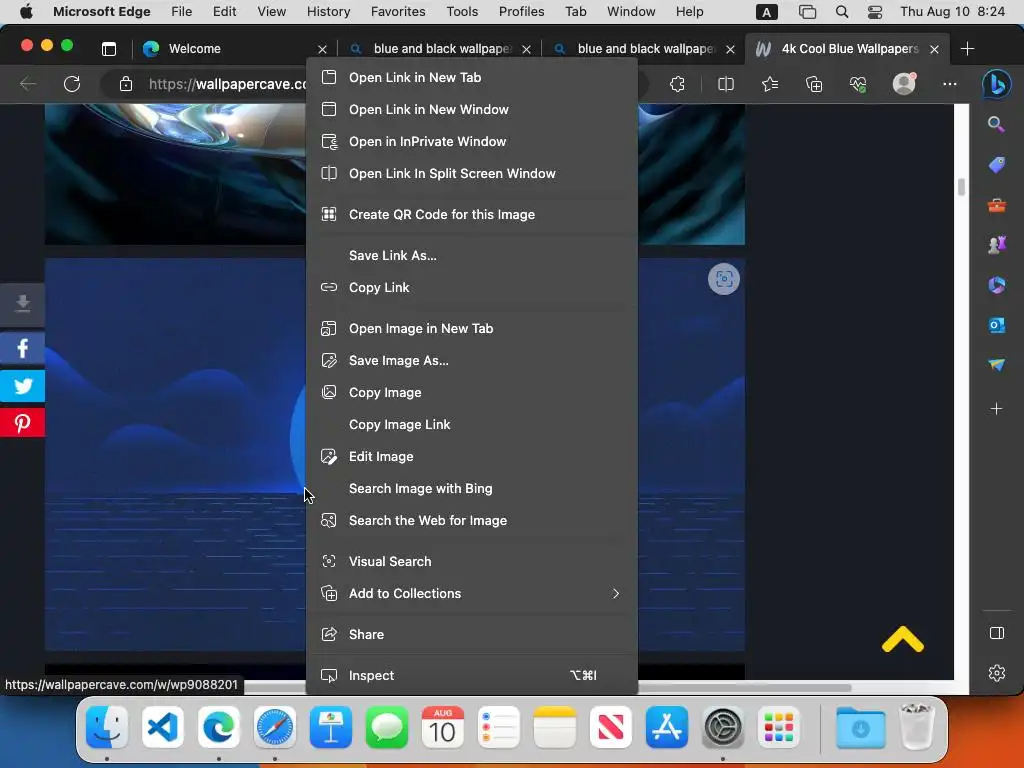
Task: Open Control Center in menu bar
Action: pyautogui.click(x=875, y=12)
